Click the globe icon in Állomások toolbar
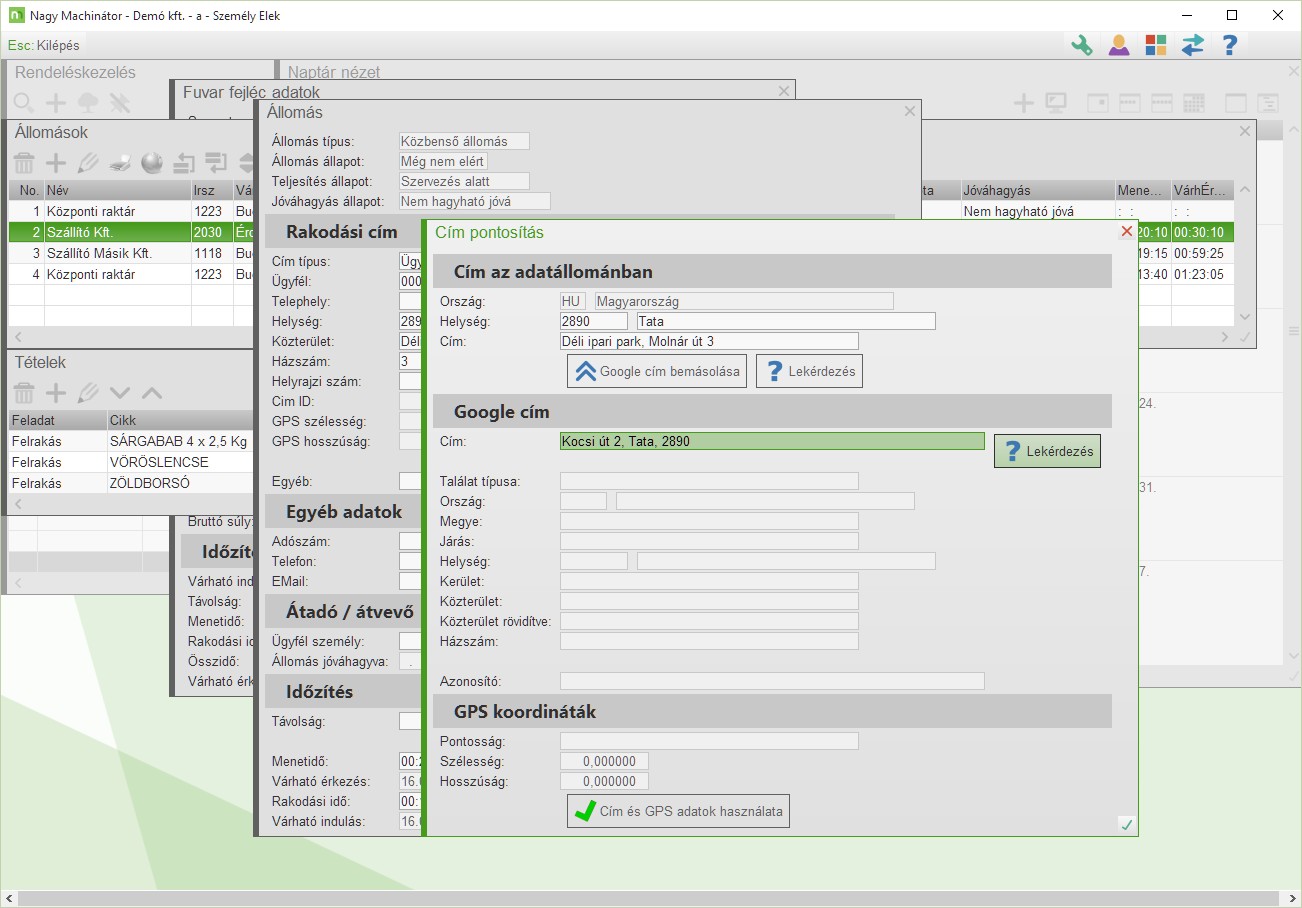The width and height of the screenshot is (1302, 908). 151,163
